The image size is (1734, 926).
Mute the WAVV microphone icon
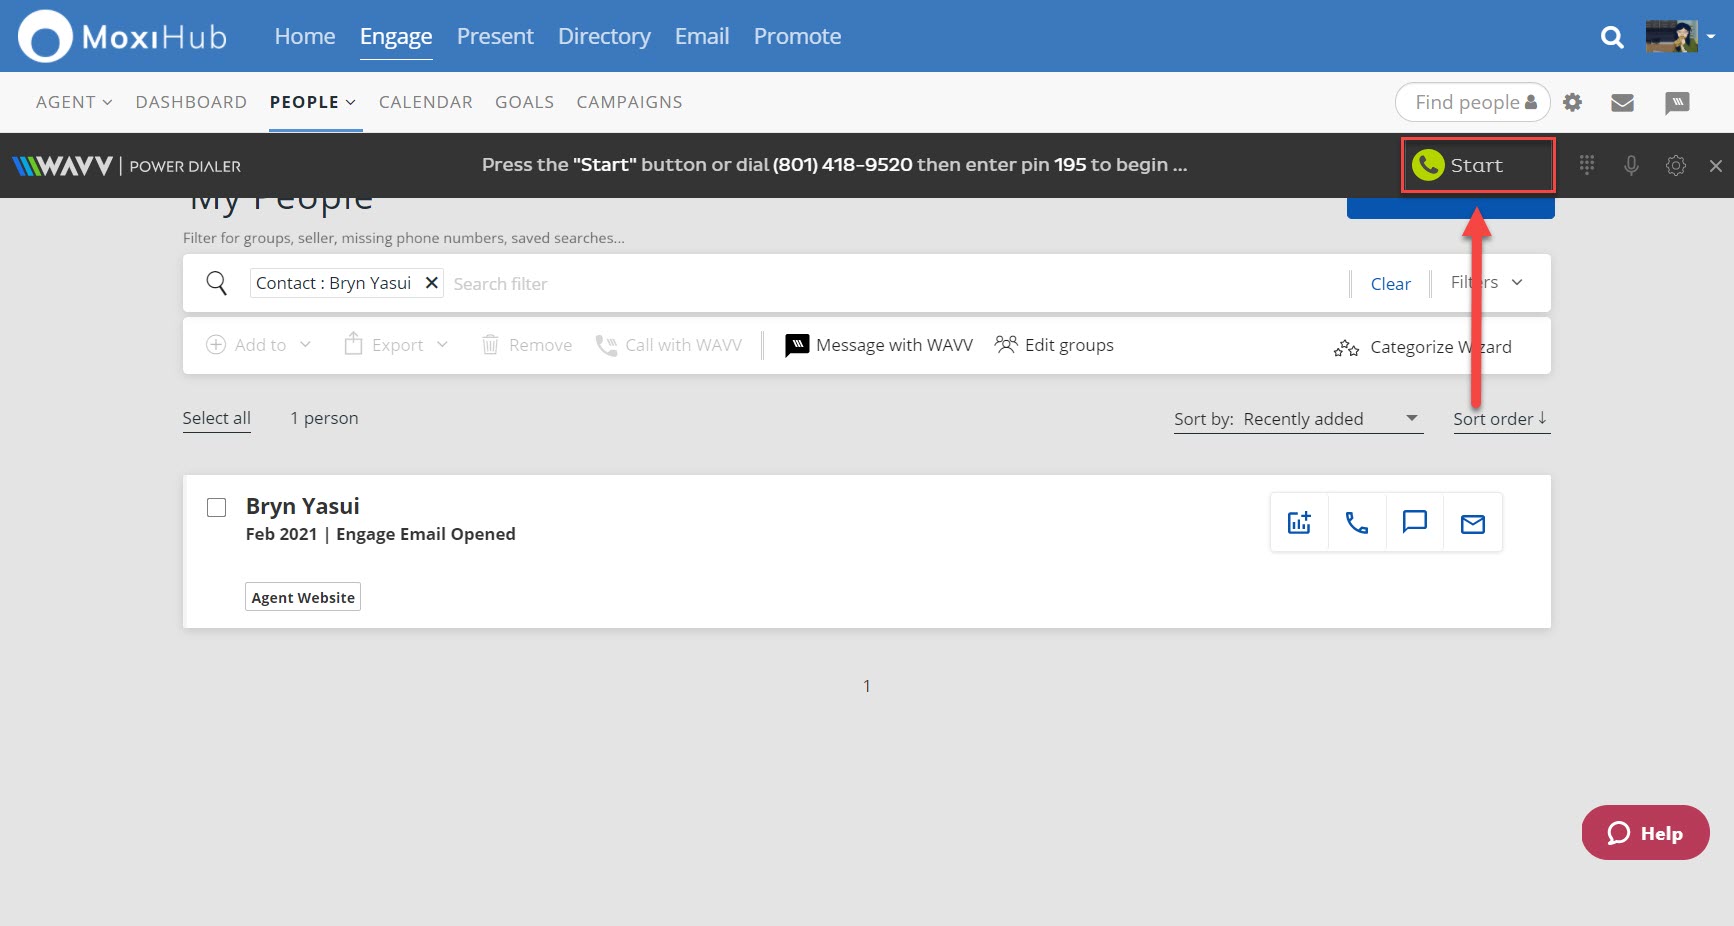1631,165
